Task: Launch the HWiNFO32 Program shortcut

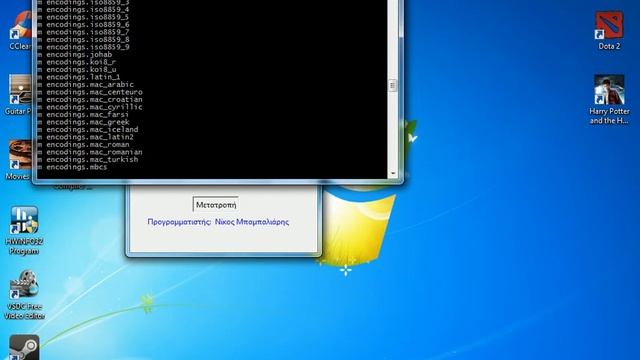Action: point(24,231)
